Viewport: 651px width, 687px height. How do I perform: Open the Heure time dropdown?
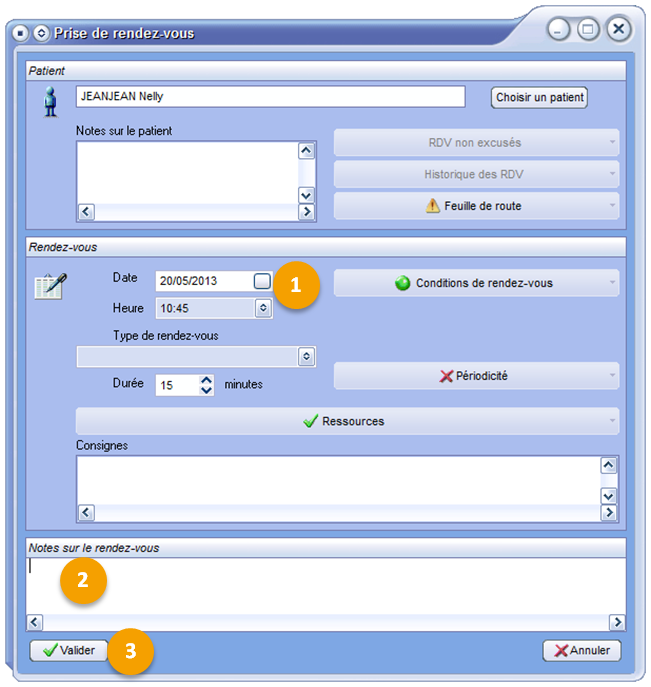coord(263,308)
